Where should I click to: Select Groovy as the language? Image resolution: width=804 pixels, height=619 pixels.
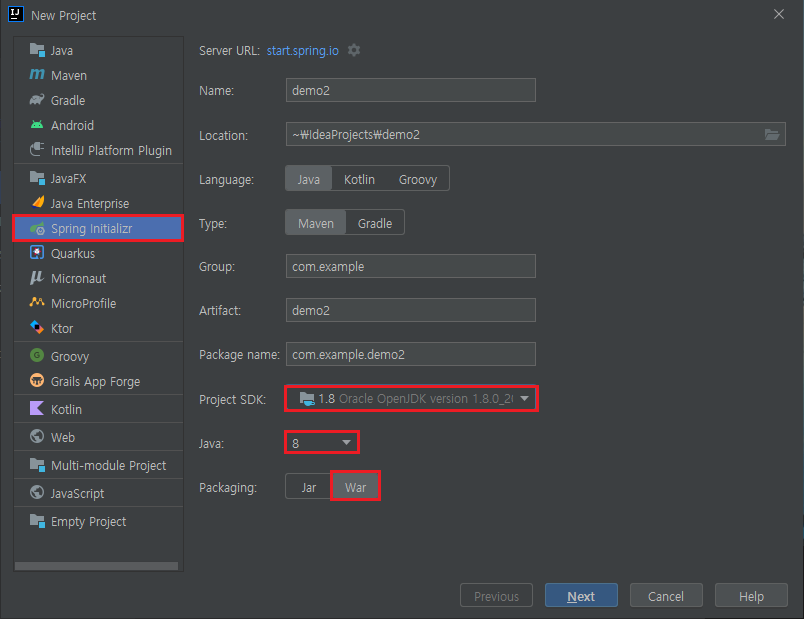[418, 179]
